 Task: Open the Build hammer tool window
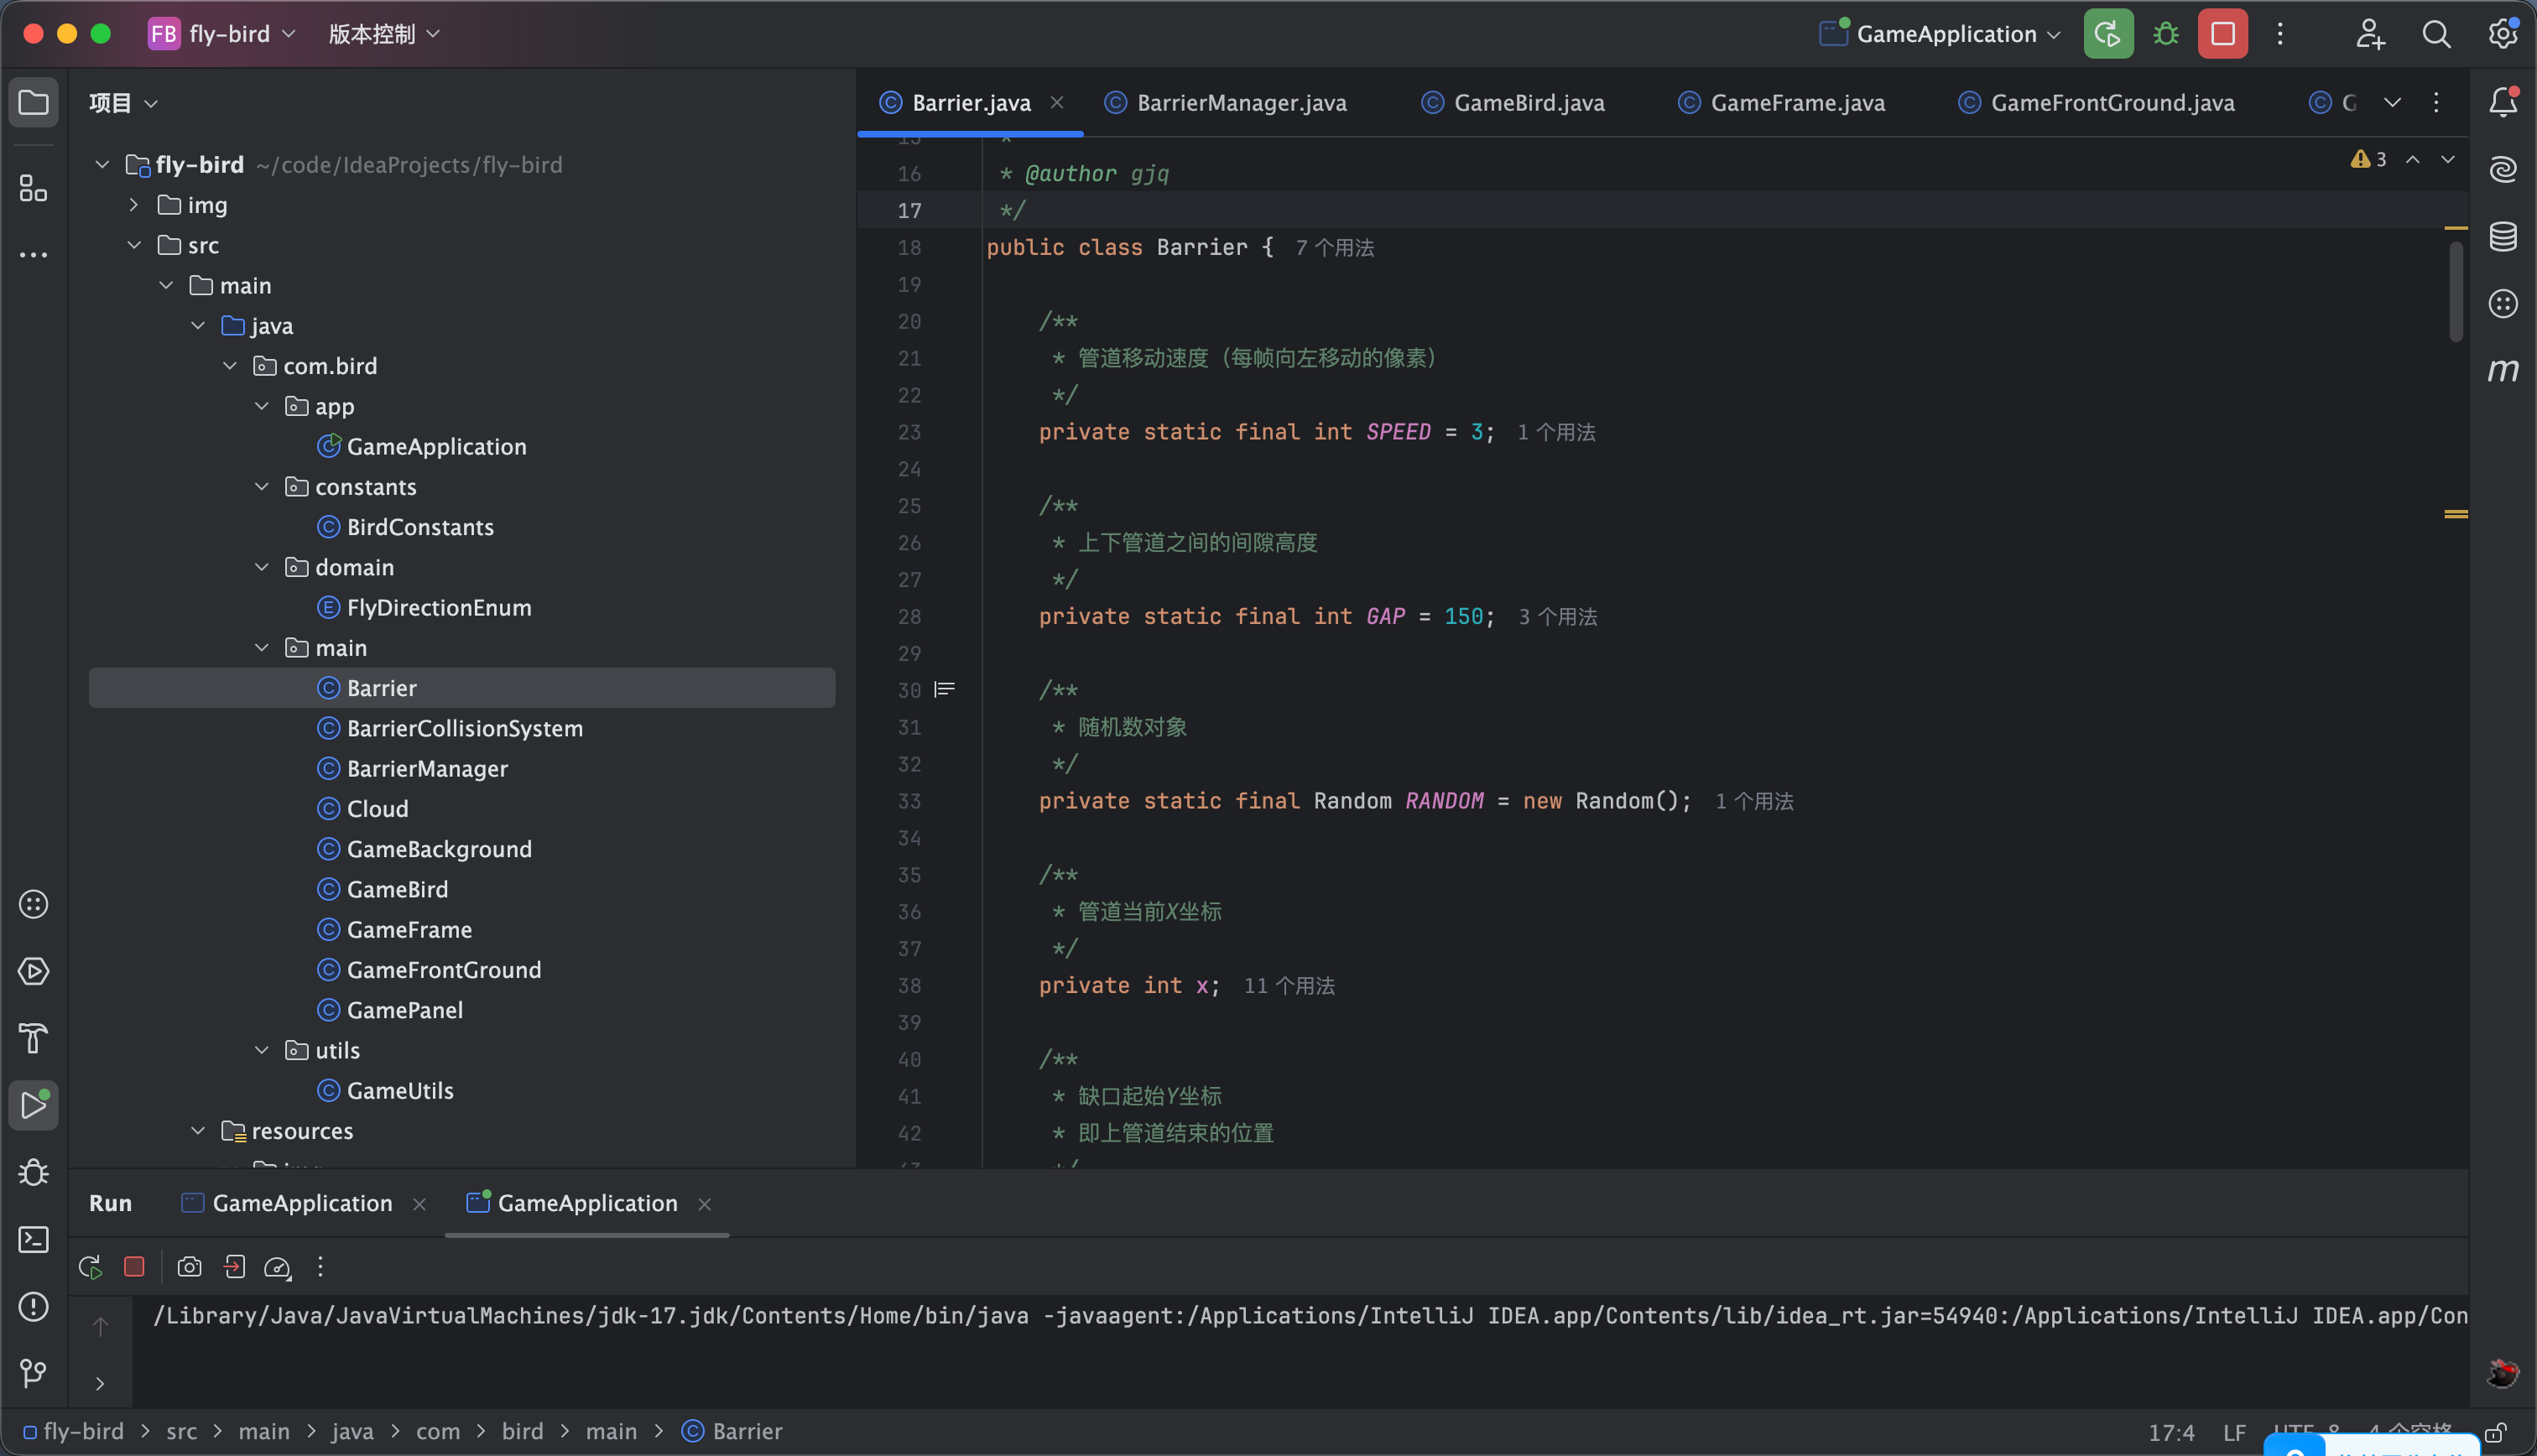coord(33,1038)
